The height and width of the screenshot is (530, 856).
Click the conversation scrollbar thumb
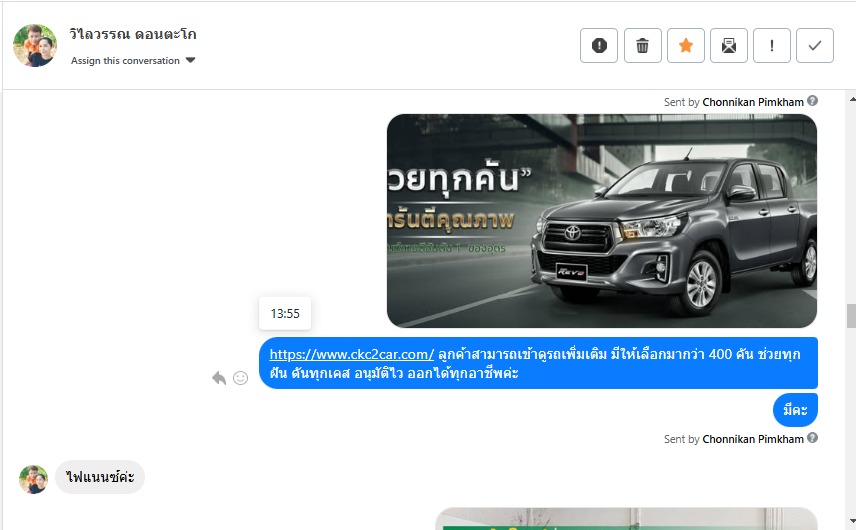coord(852,316)
